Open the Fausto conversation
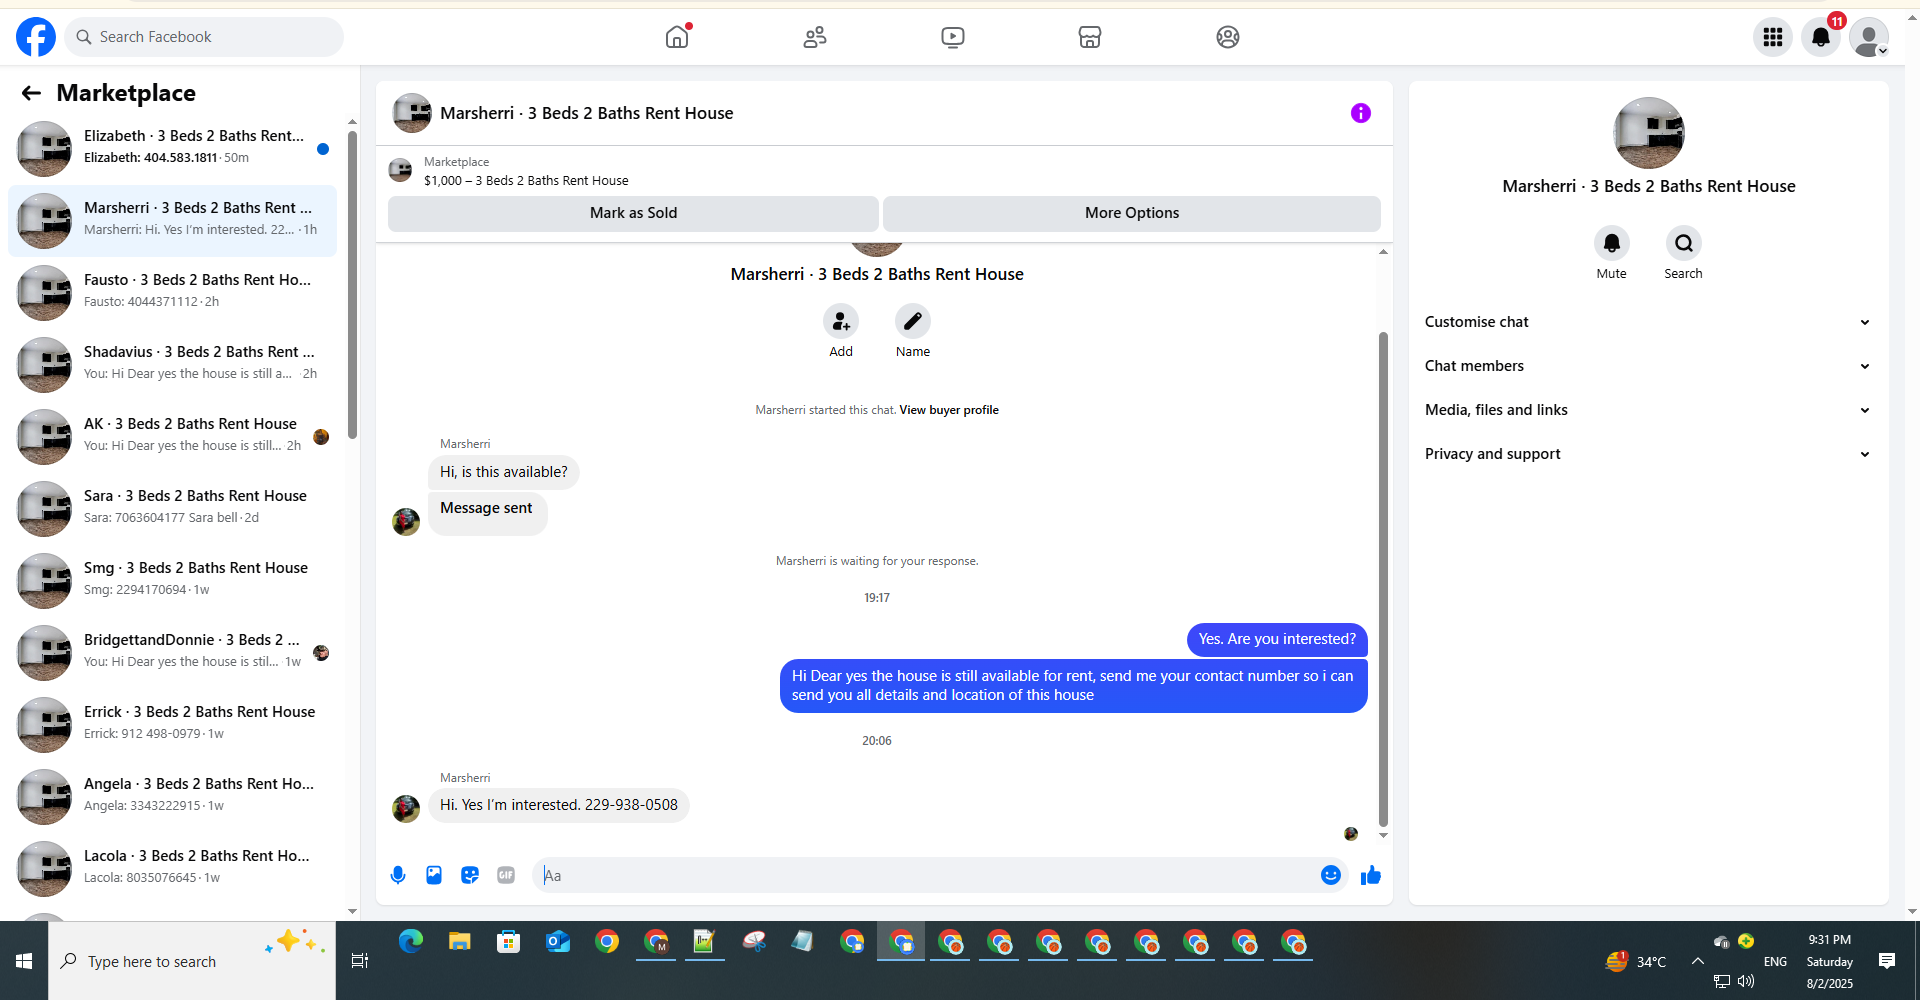Viewport: 1920px width, 1000px height. (x=172, y=293)
